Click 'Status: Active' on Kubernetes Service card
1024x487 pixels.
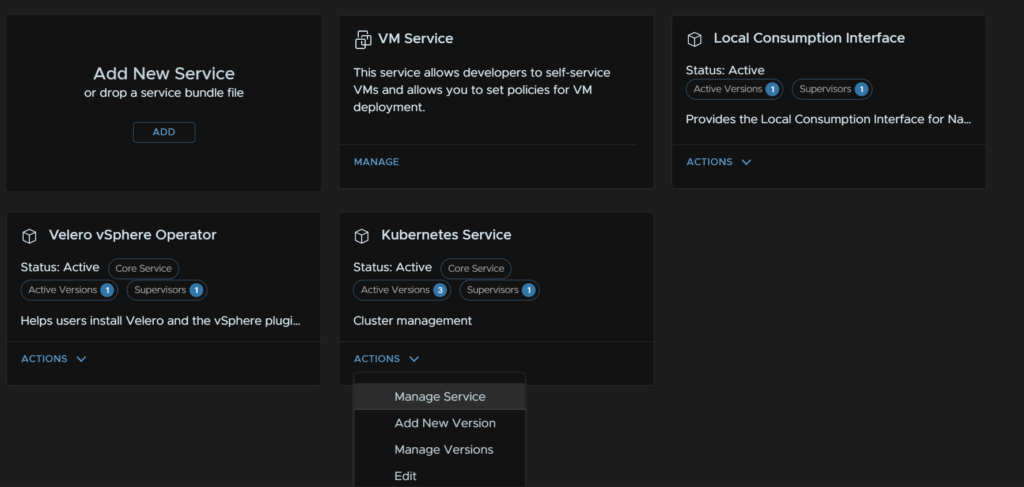[392, 268]
